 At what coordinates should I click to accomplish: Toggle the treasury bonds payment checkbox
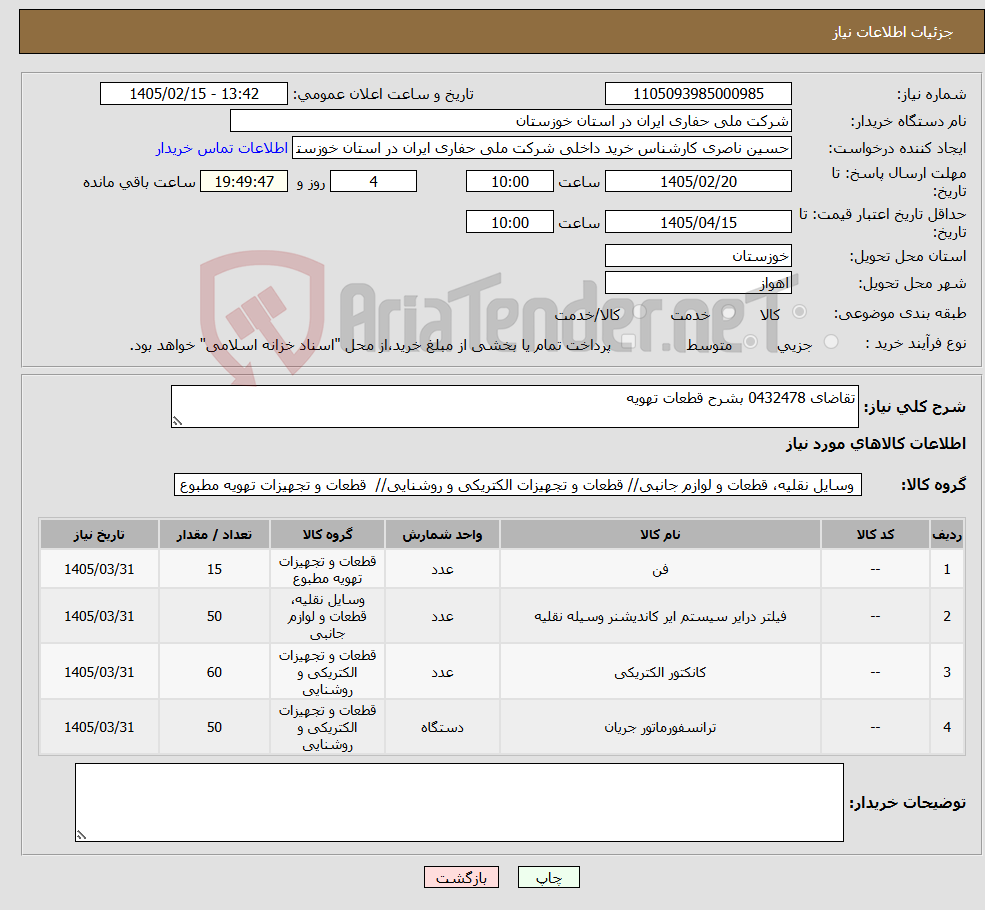point(628,342)
